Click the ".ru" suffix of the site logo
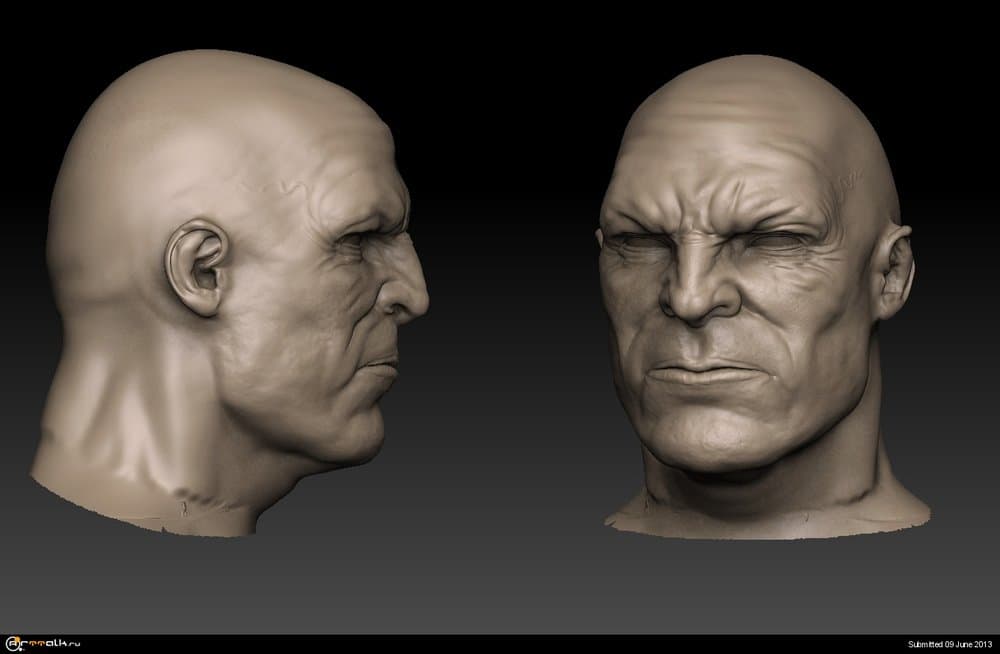This screenshot has width=1000, height=654. coord(73,645)
